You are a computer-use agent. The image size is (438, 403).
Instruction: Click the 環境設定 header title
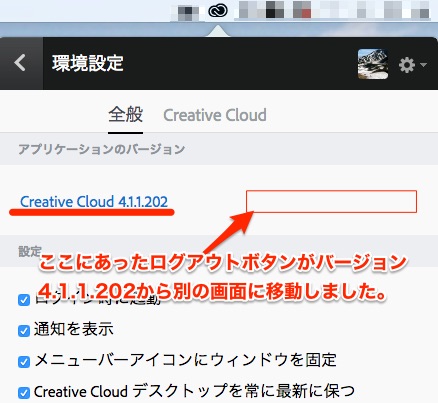point(88,63)
